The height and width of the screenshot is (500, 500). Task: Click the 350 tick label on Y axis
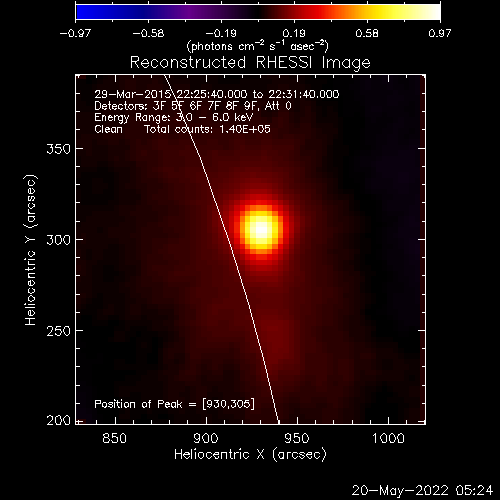(59, 149)
